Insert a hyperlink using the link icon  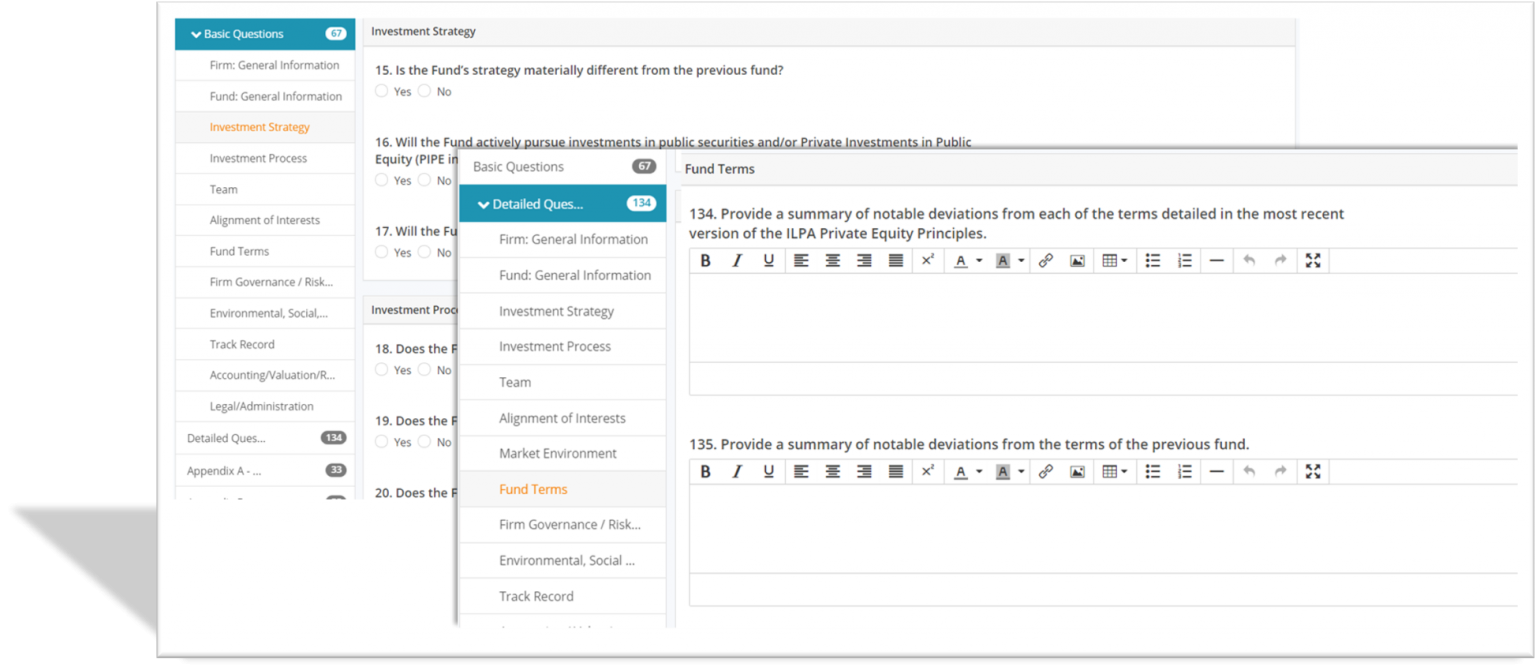(1046, 260)
